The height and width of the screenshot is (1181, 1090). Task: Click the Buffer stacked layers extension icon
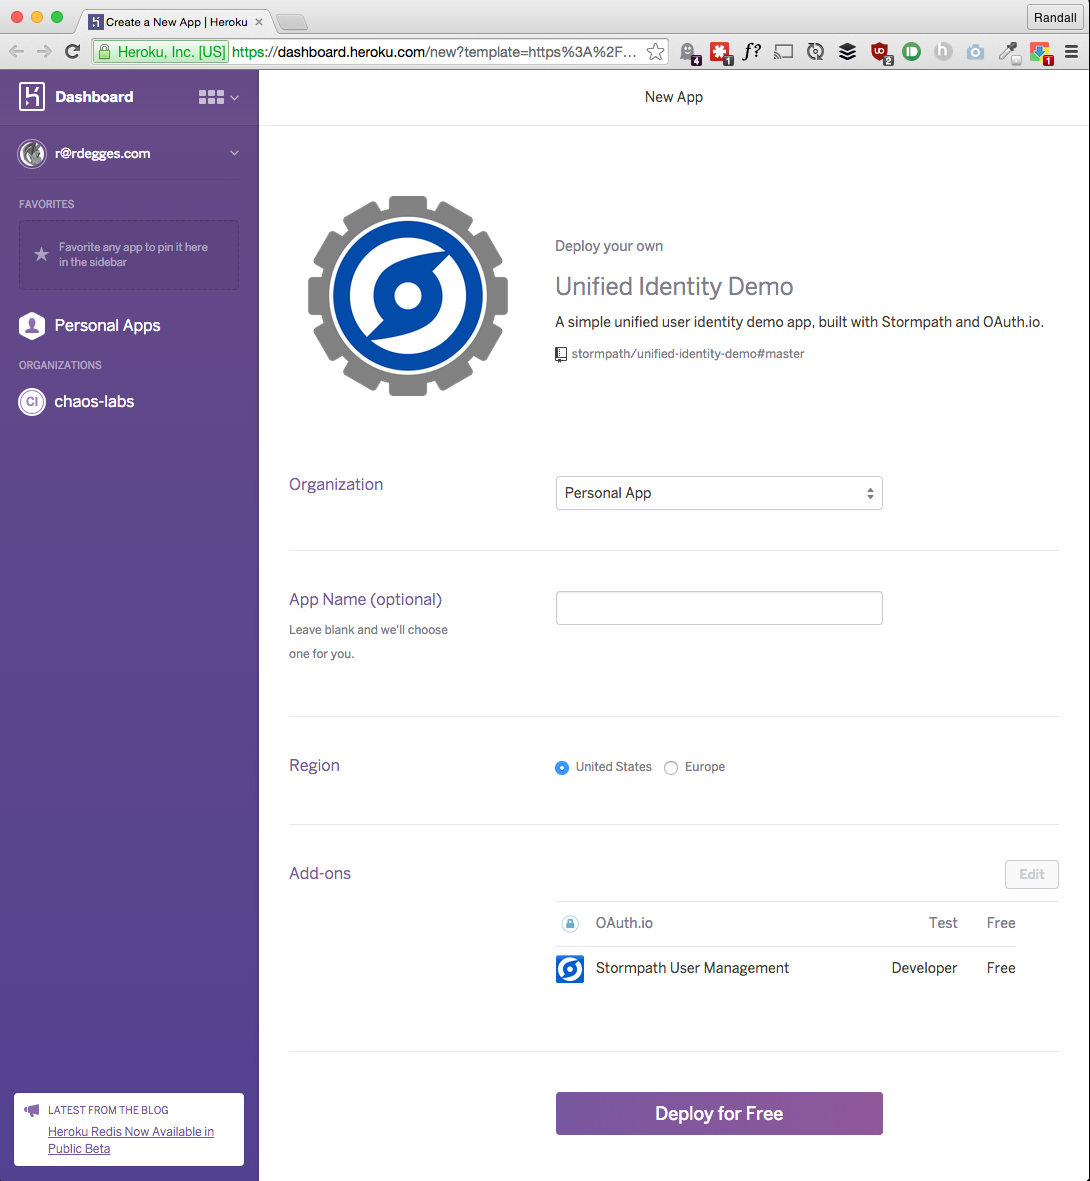tap(847, 51)
